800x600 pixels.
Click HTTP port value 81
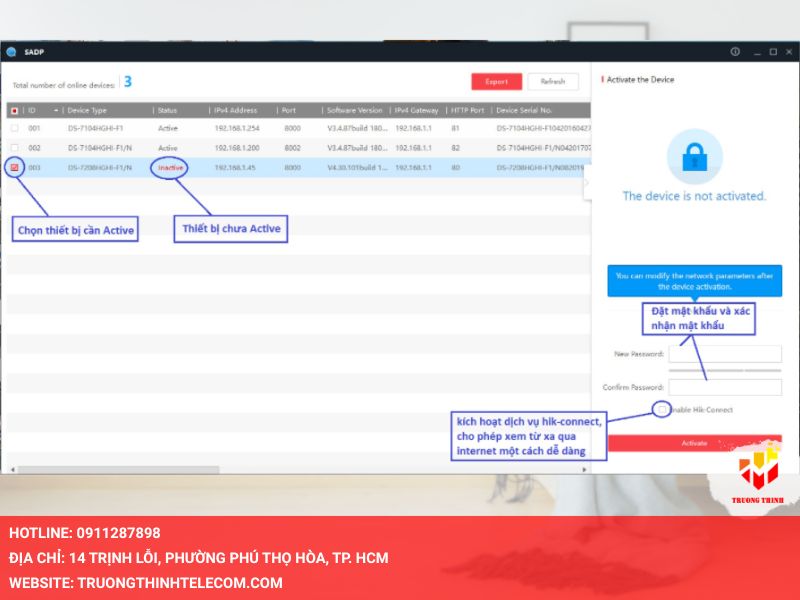pyautogui.click(x=455, y=128)
